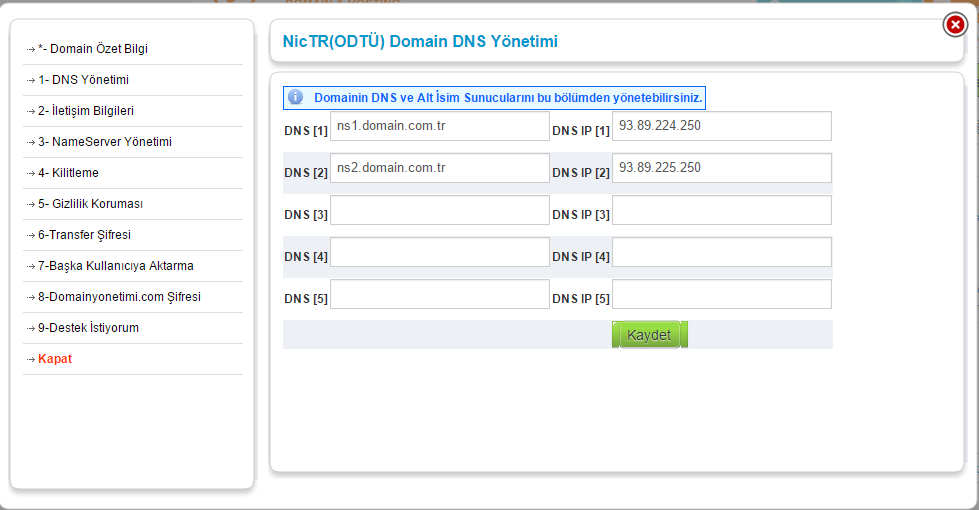Open 7-Başka Kullanıcıya Aktarma menu item

116,266
